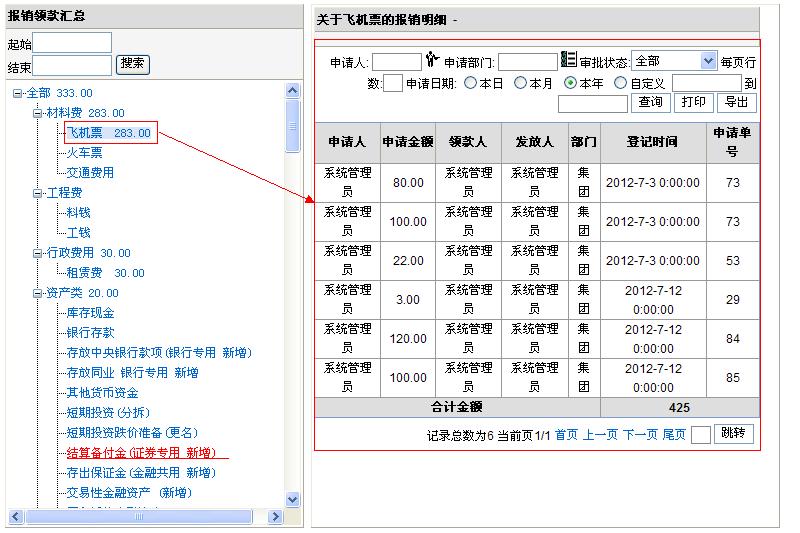Choose the 自定义 custom date option
The width and height of the screenshot is (800, 533).
coord(620,83)
